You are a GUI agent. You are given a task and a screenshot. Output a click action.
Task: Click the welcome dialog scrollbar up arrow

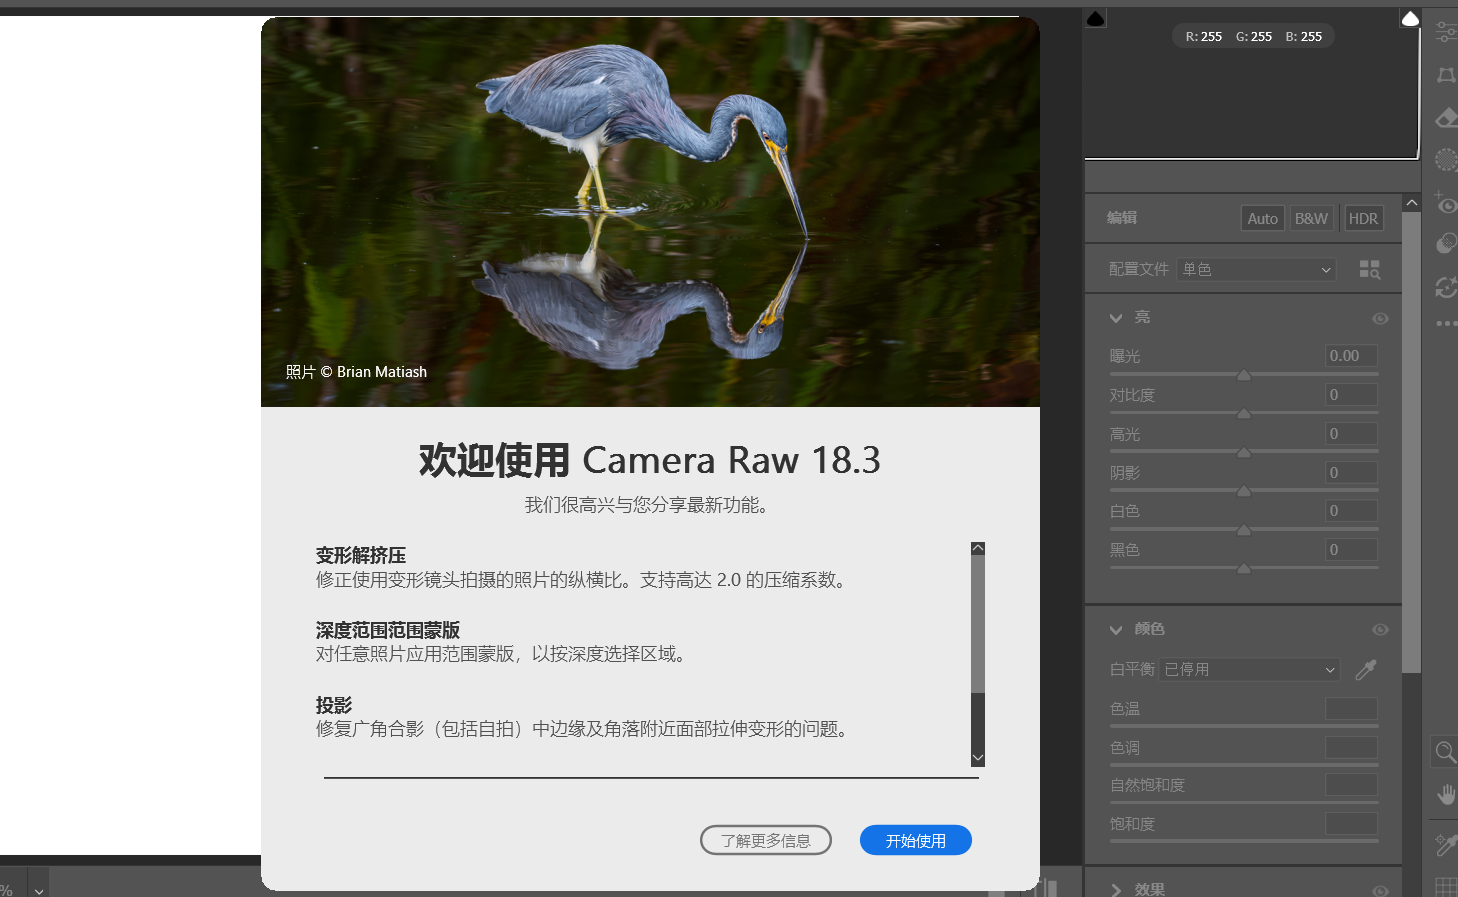[978, 548]
